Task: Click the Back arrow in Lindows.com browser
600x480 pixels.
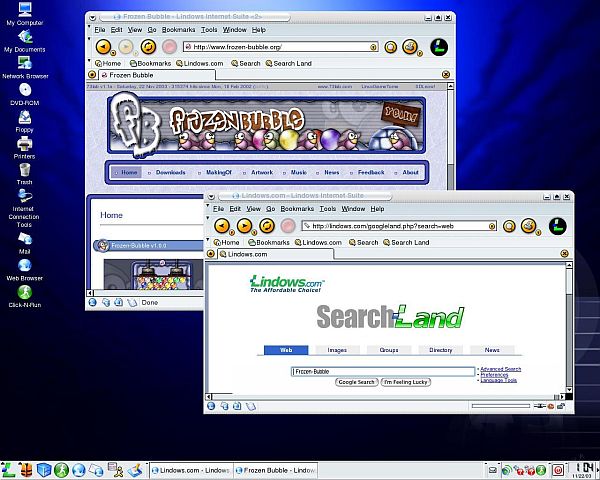Action: 221,226
